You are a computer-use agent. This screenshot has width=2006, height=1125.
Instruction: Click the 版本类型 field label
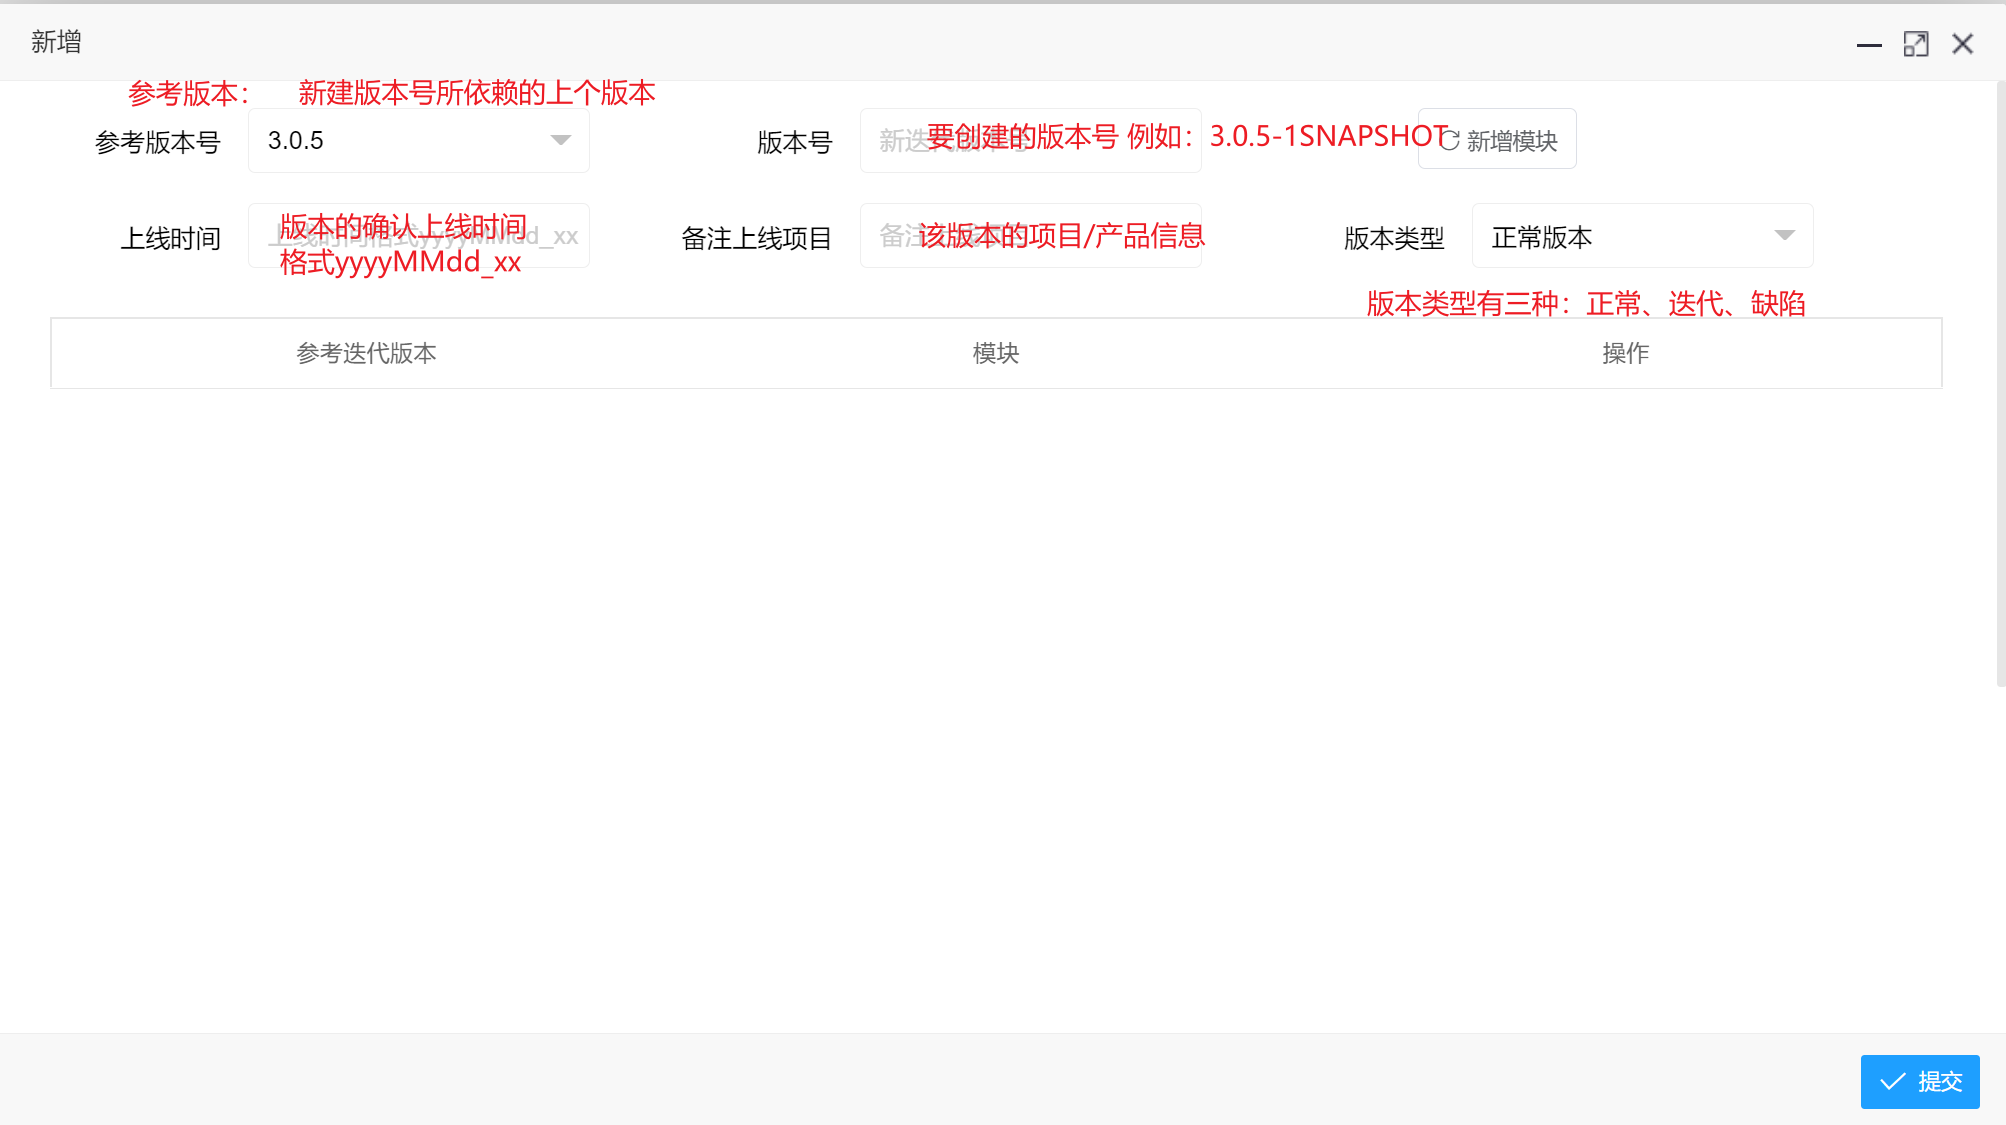point(1394,238)
